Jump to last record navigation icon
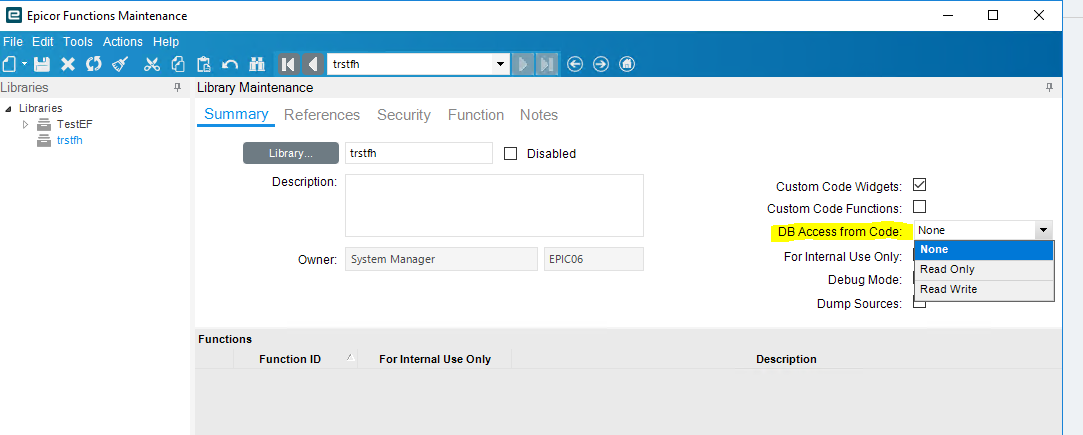This screenshot has width=1083, height=435. click(547, 64)
